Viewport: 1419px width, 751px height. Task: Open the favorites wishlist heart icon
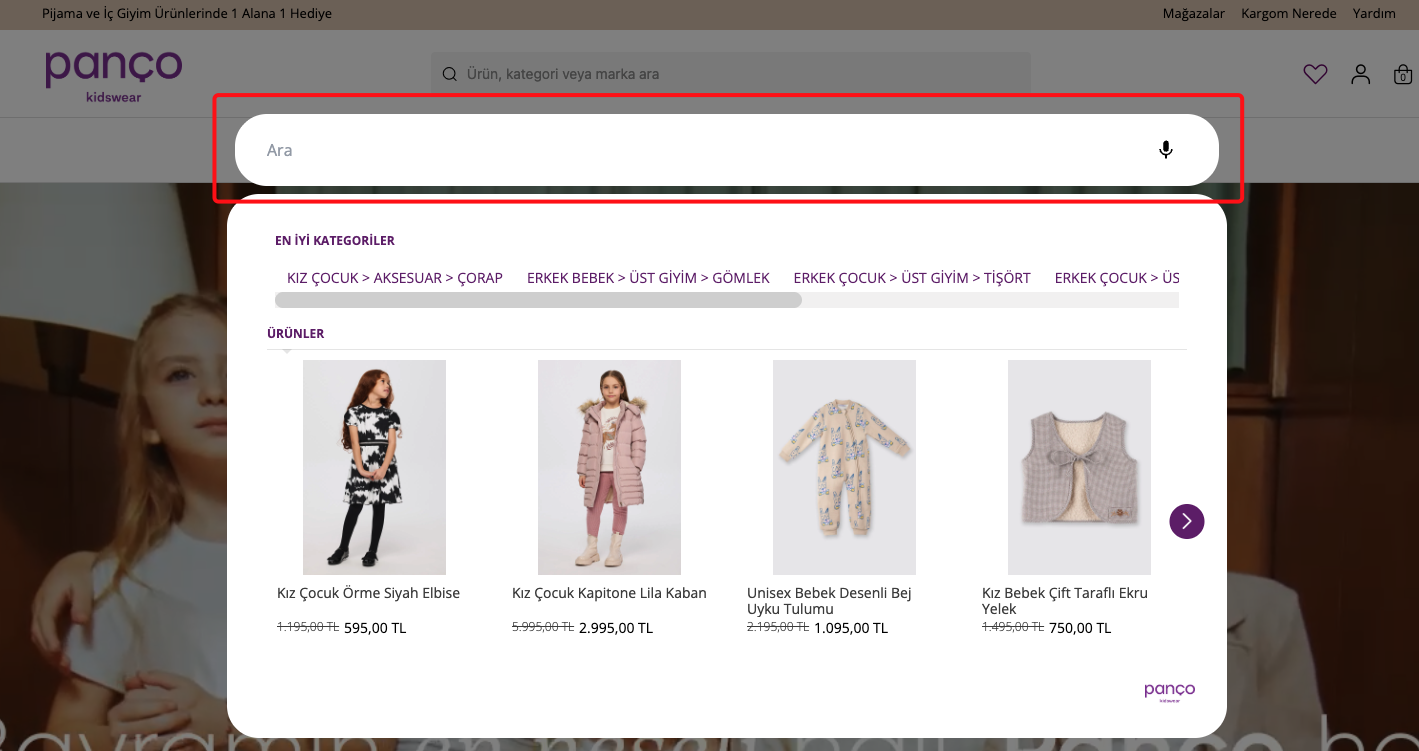pyautogui.click(x=1315, y=73)
